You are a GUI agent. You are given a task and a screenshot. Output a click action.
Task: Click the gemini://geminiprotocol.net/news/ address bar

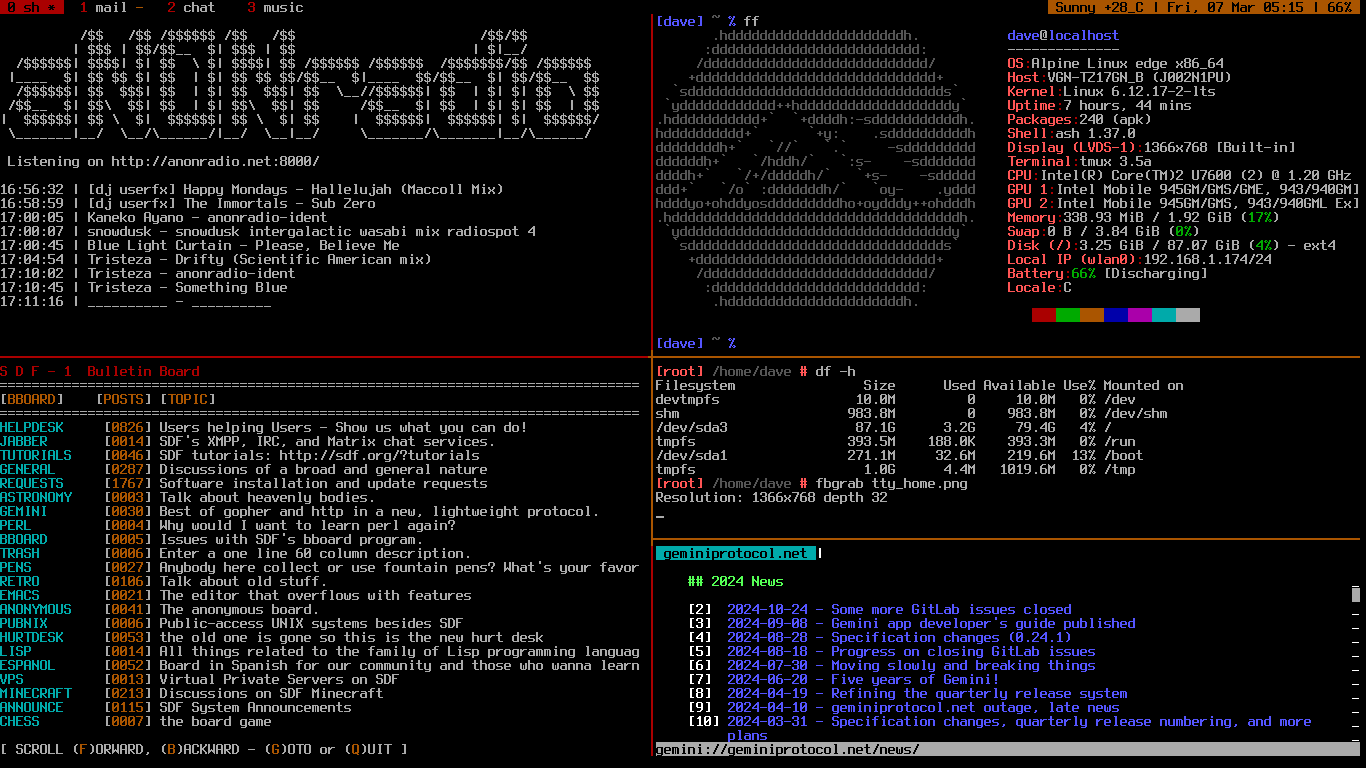pyautogui.click(x=787, y=749)
